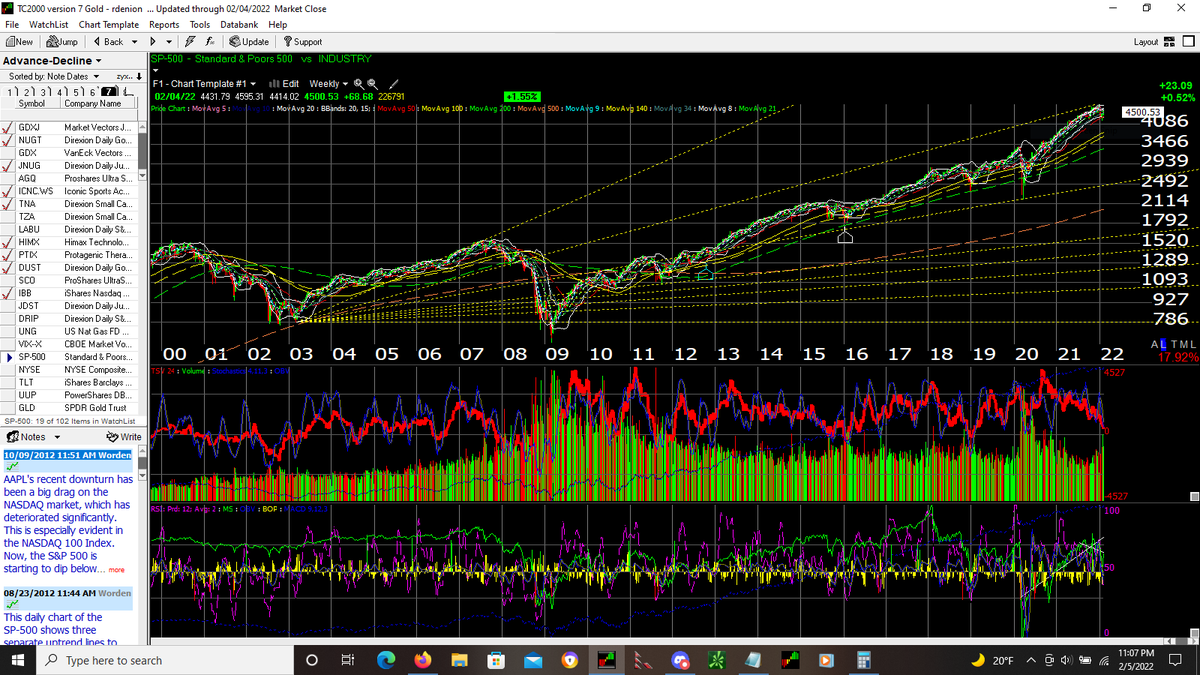The image size is (1200, 675).
Task: Open the Sorted by Note Dates dropdown
Action: tap(55, 76)
